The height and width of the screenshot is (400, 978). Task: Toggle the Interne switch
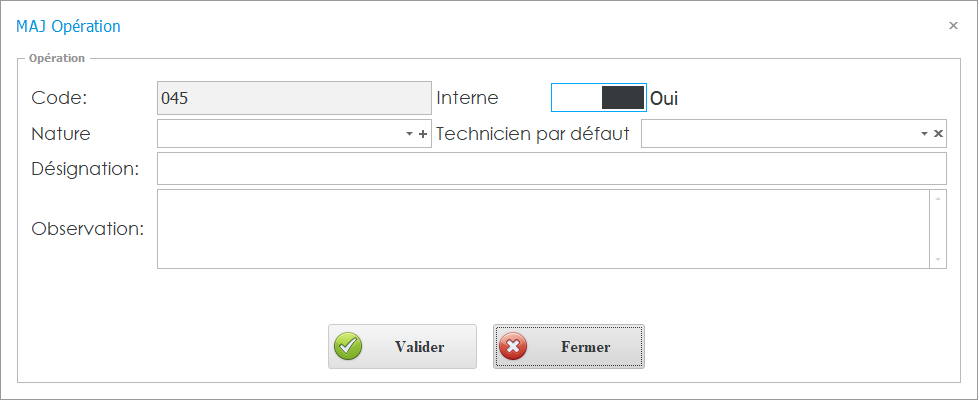coord(598,97)
